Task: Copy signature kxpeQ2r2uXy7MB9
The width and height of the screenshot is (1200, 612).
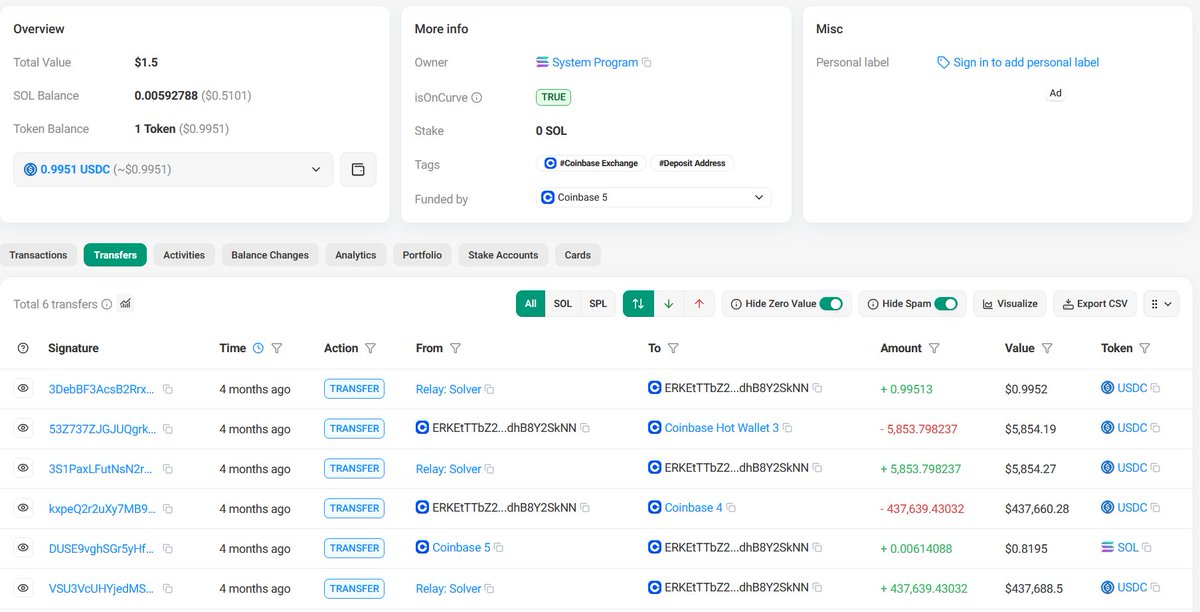Action: (x=168, y=509)
